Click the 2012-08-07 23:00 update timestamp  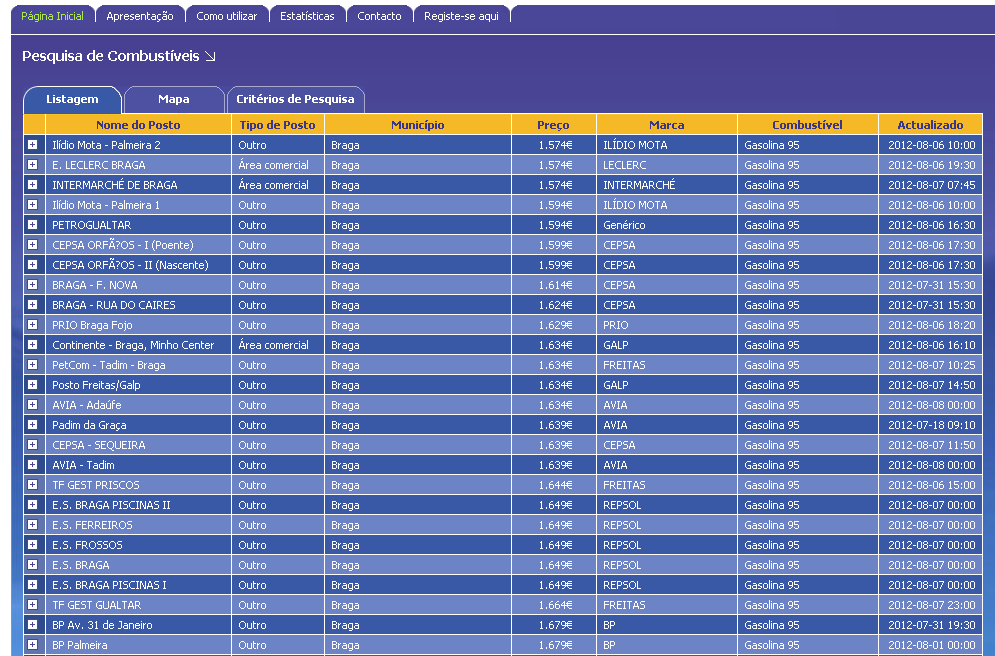[932, 605]
